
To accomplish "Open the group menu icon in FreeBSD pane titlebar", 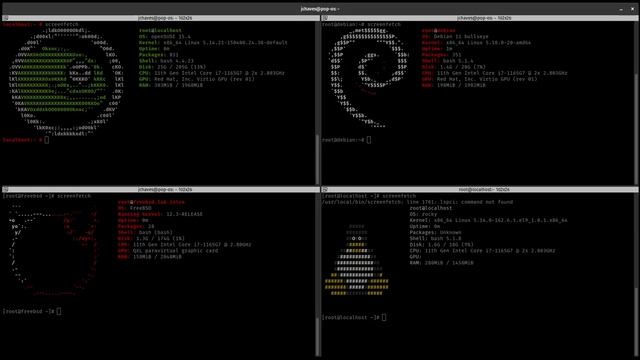I will [5, 189].
